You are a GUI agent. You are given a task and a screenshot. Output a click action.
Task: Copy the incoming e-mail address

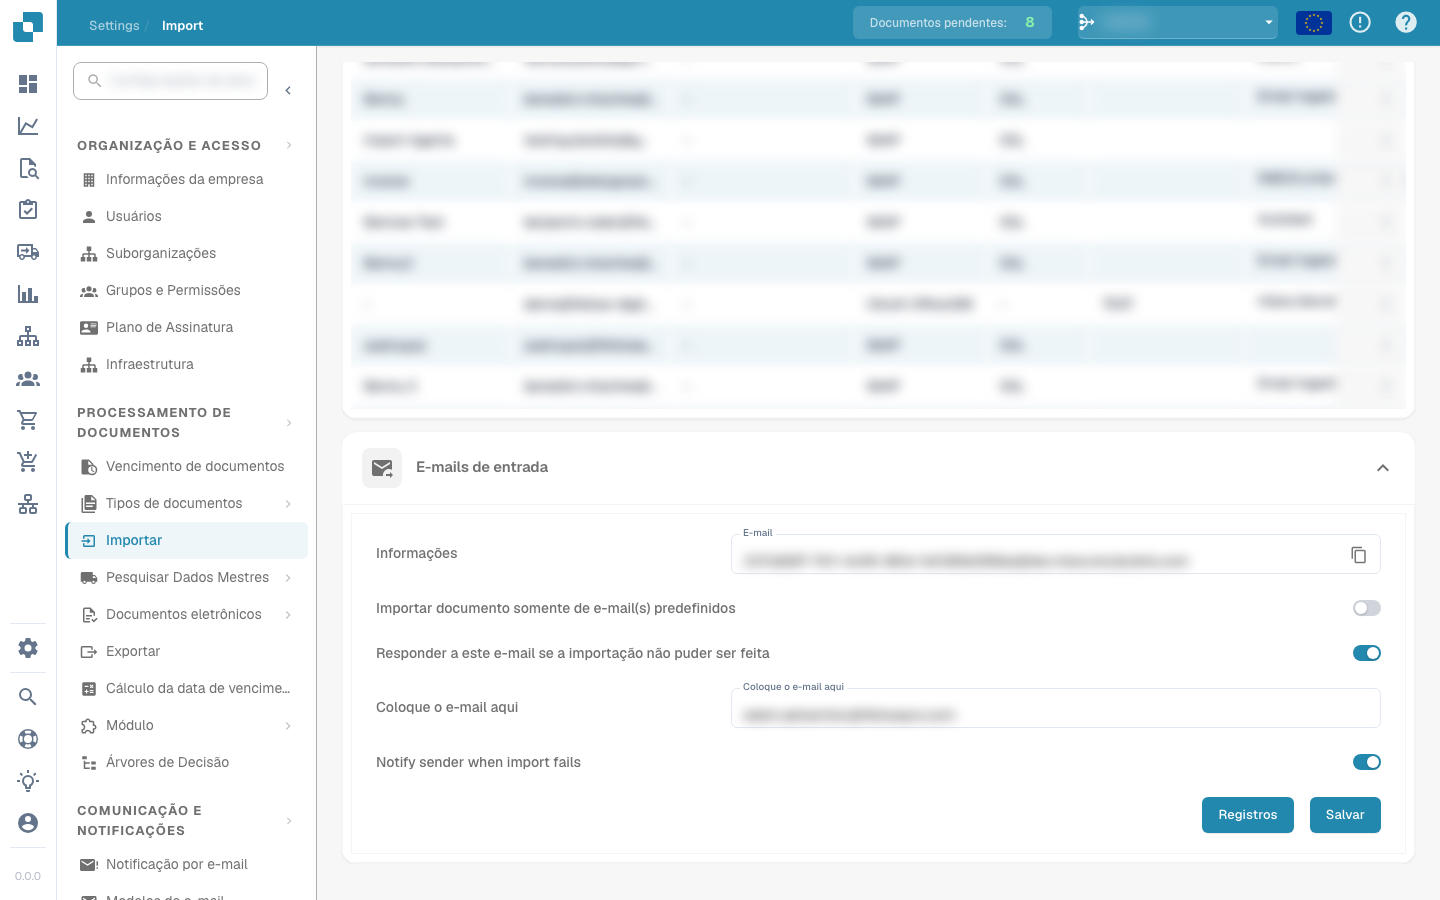click(1358, 555)
